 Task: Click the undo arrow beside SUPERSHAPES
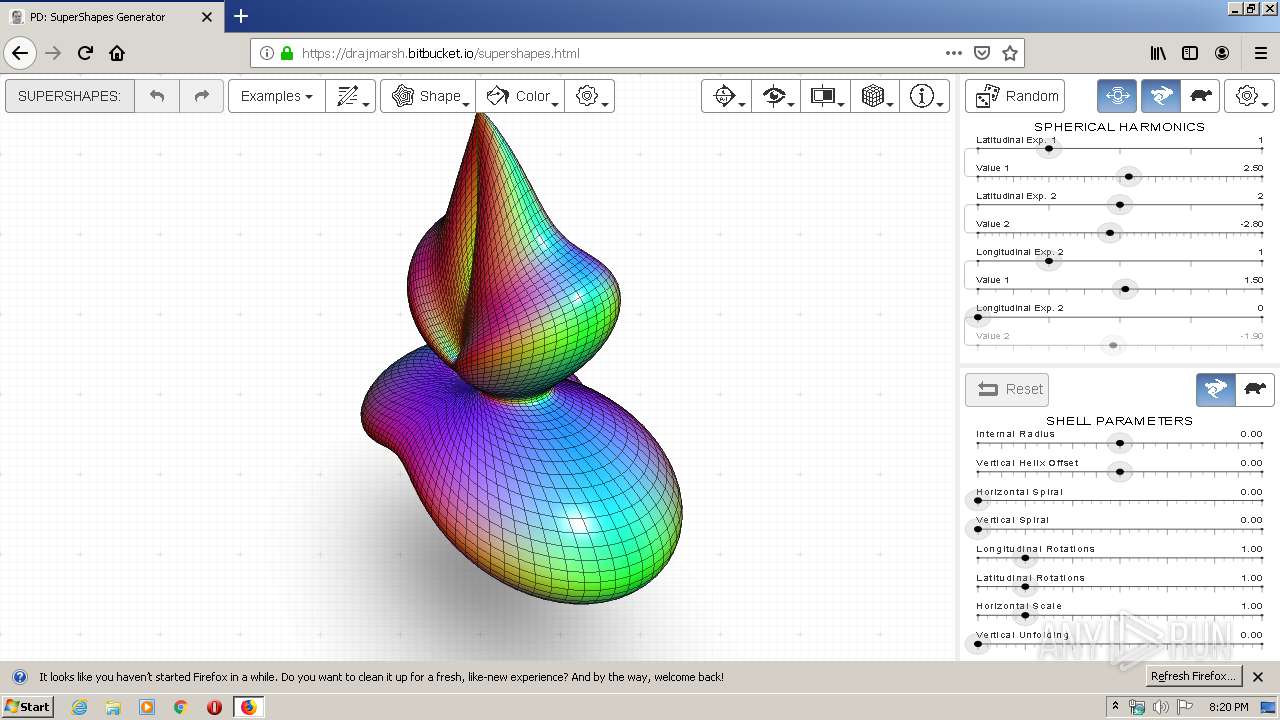[x=157, y=96]
